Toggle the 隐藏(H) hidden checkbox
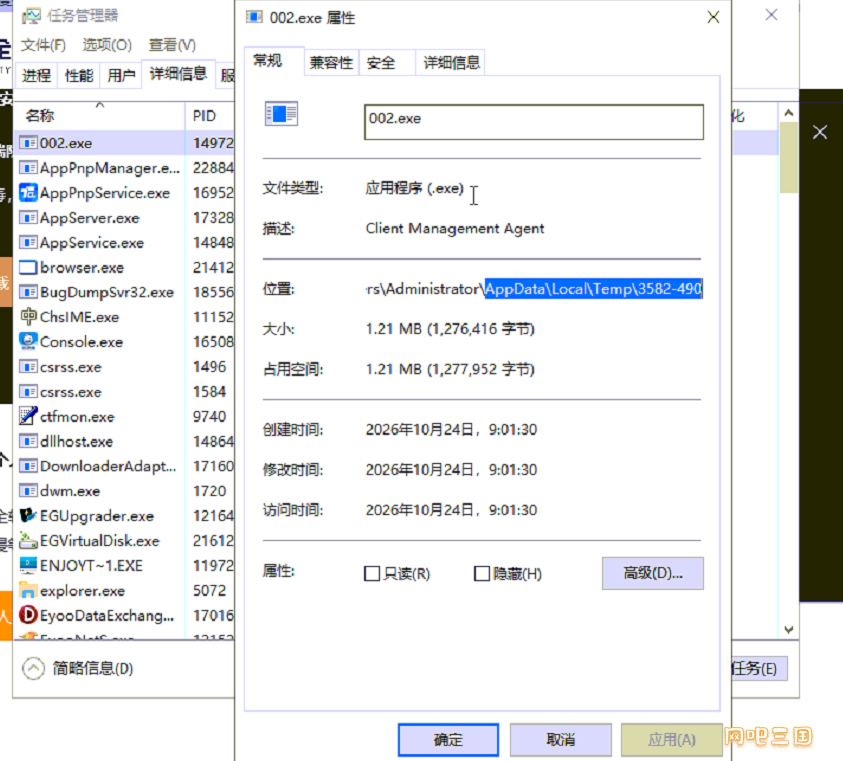Screen dimensions: 843x761 [482, 573]
